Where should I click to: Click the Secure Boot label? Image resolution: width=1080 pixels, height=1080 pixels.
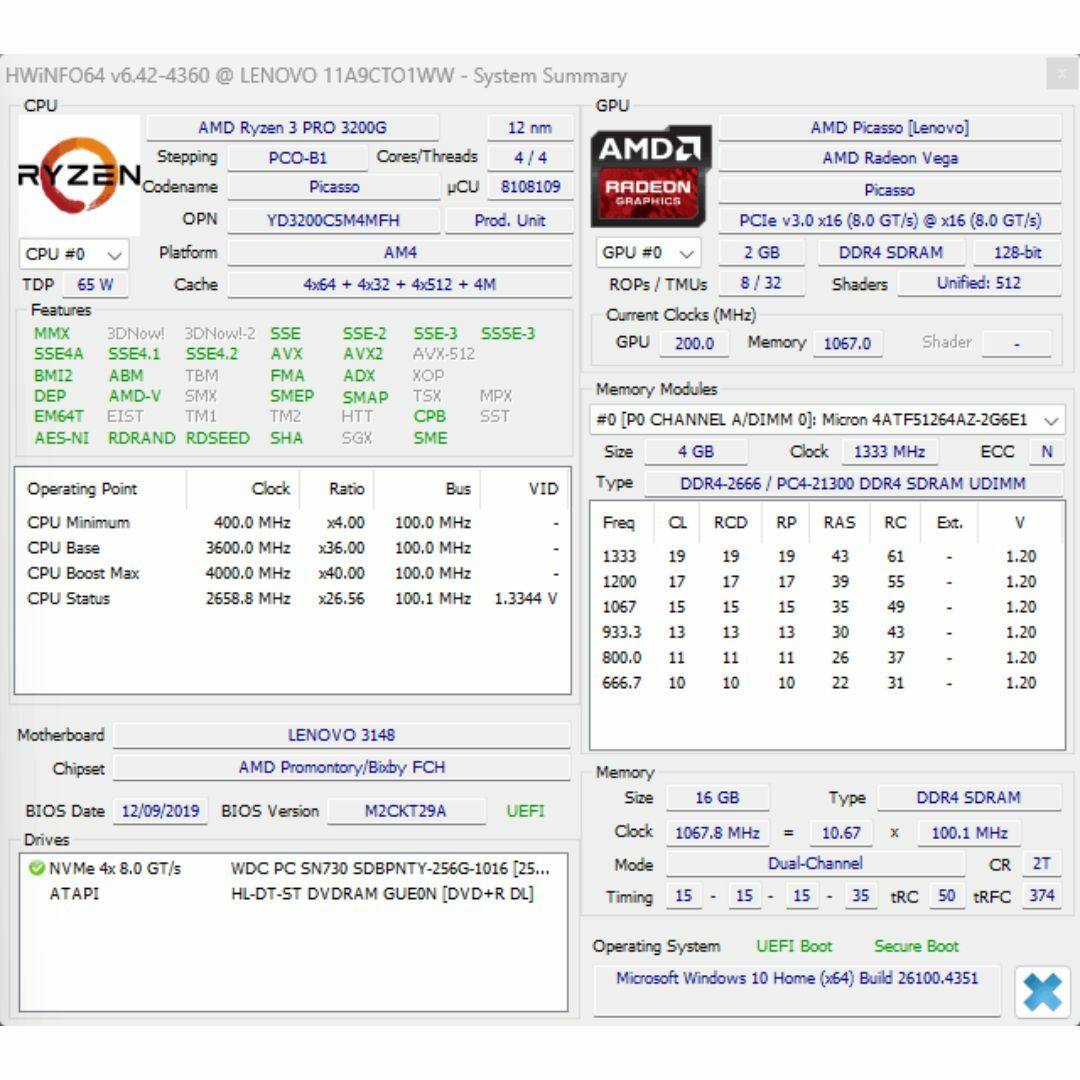(x=916, y=946)
